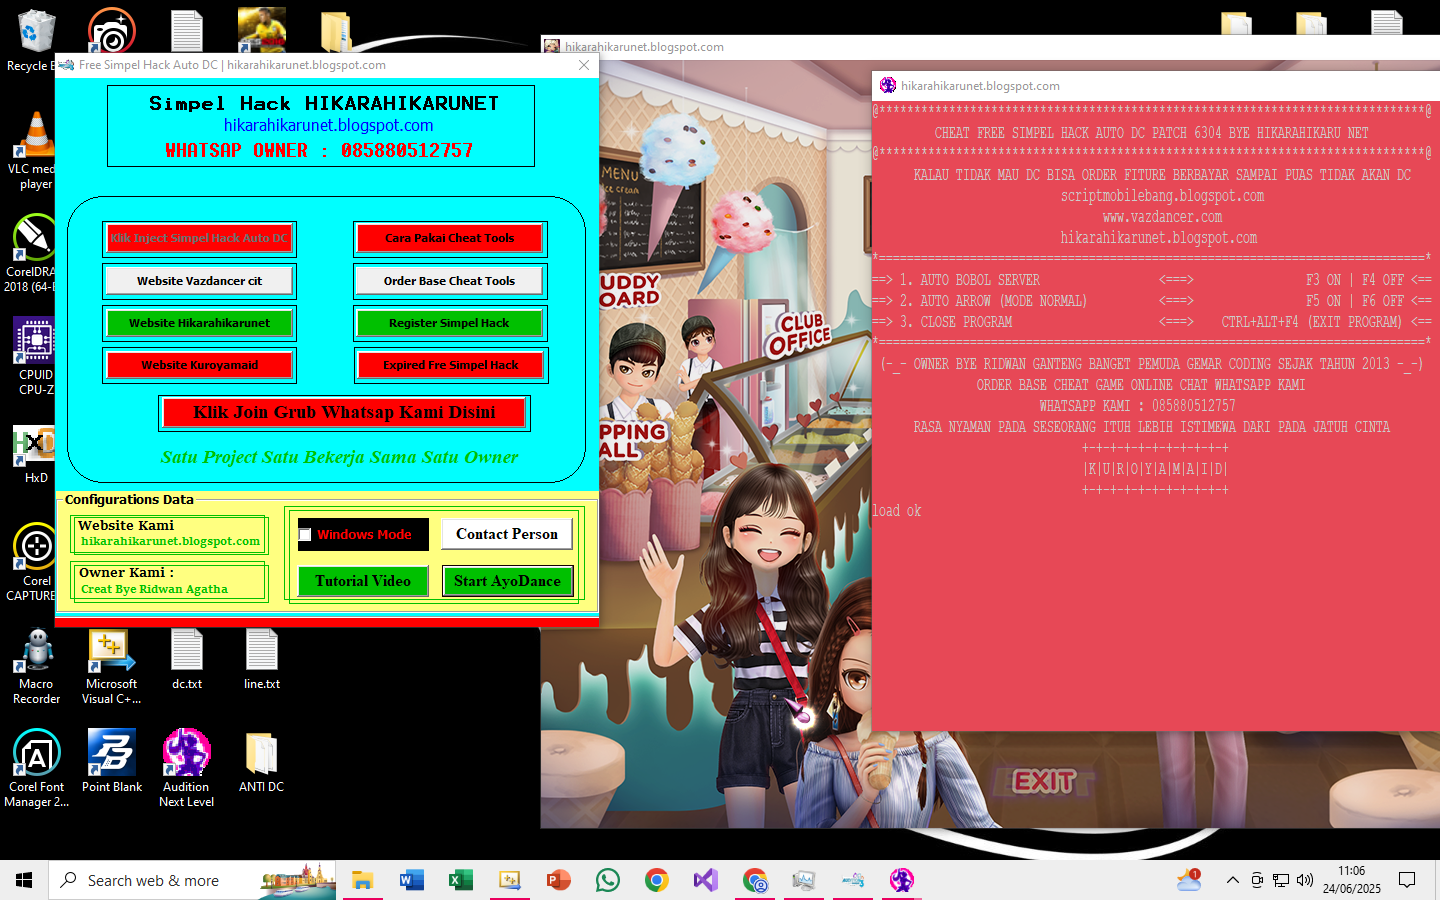1440x900 pixels.
Task: Show hidden system tray icons chevron
Action: (1233, 880)
